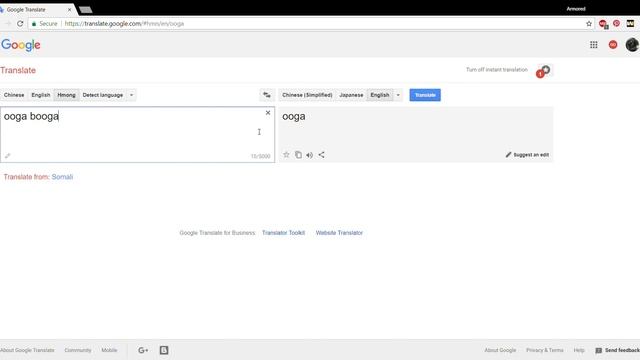Open the Translator Toolkit link
This screenshot has height=360, width=640.
pos(283,233)
